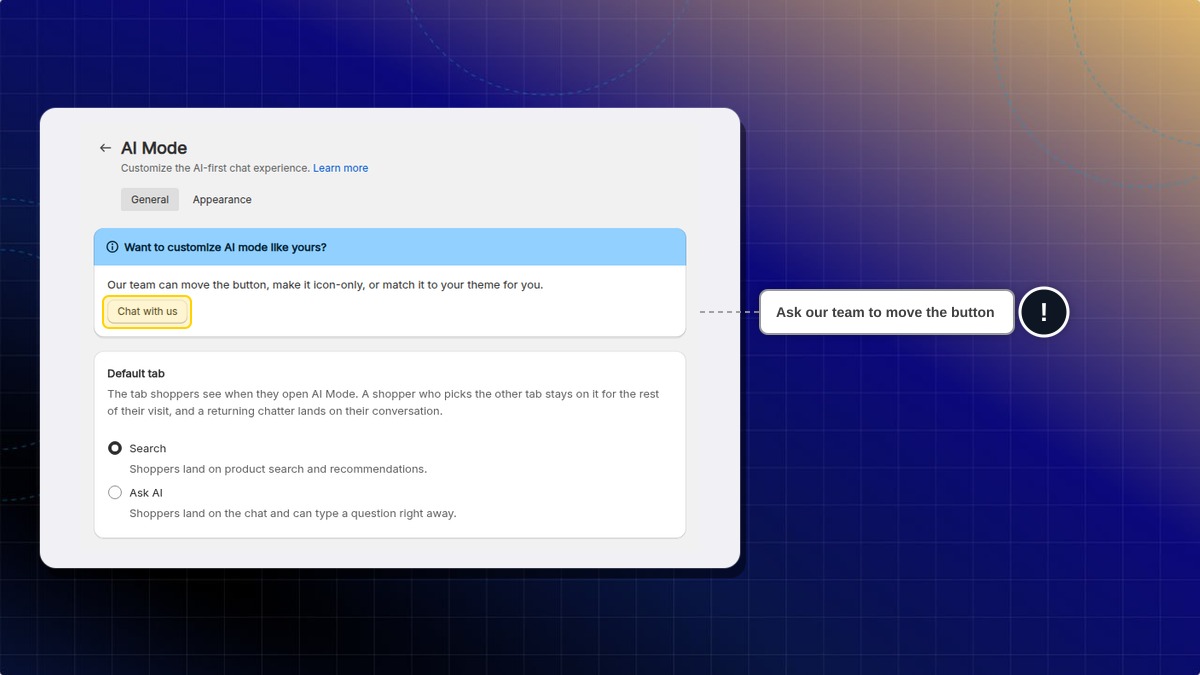Select the Ask AI radio option
This screenshot has width=1200, height=675.
click(x=115, y=492)
